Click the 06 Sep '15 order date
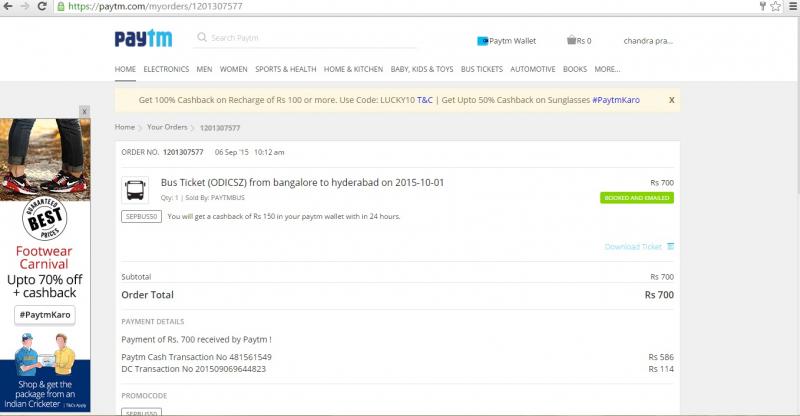 232,152
